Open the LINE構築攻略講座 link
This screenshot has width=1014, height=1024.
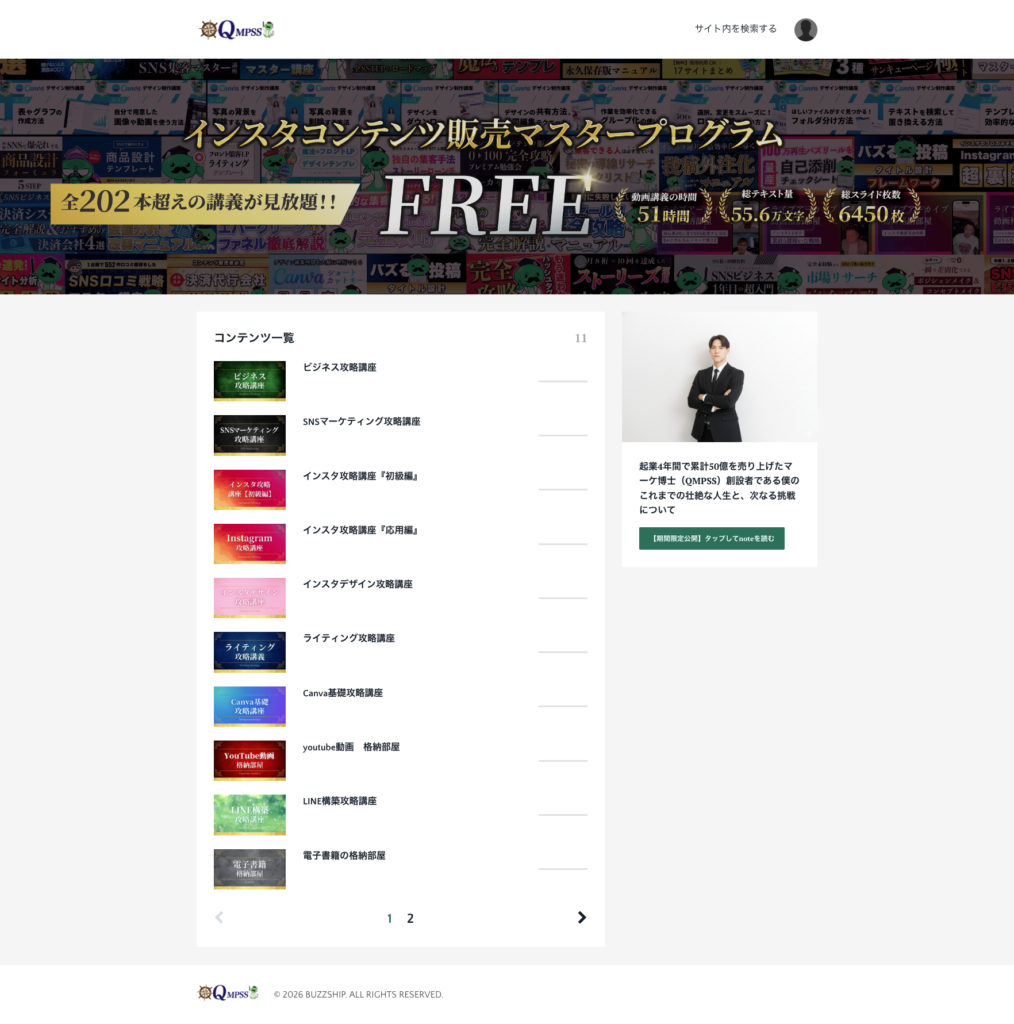tap(340, 801)
